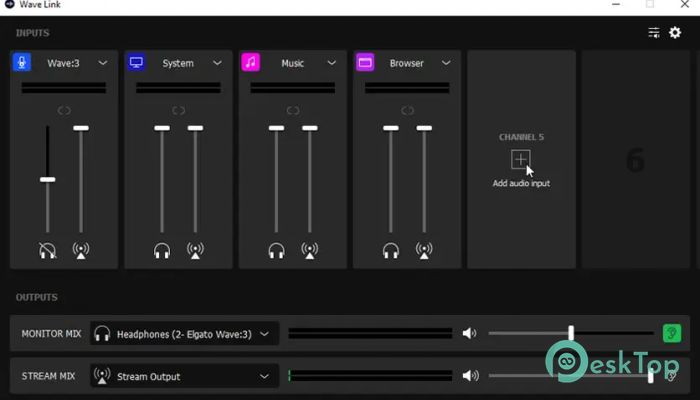Image resolution: width=700 pixels, height=400 pixels.
Task: Click the Wave:3 monitor volume fader handle
Action: click(47, 179)
